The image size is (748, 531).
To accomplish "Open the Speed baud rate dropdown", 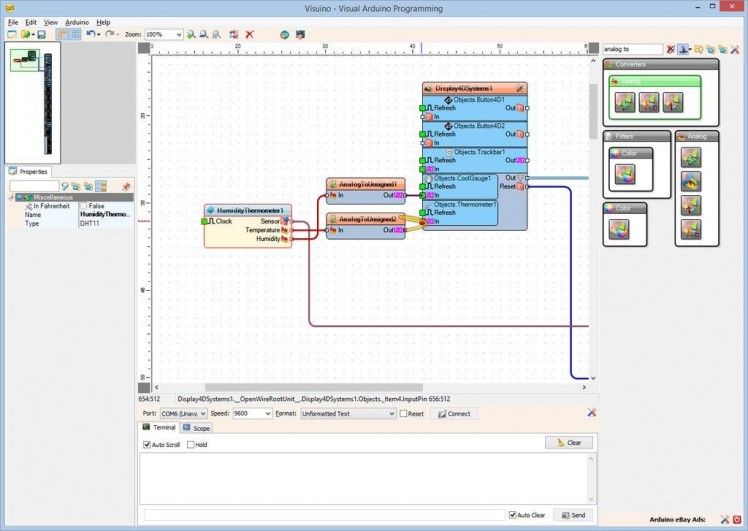I will click(x=266, y=413).
